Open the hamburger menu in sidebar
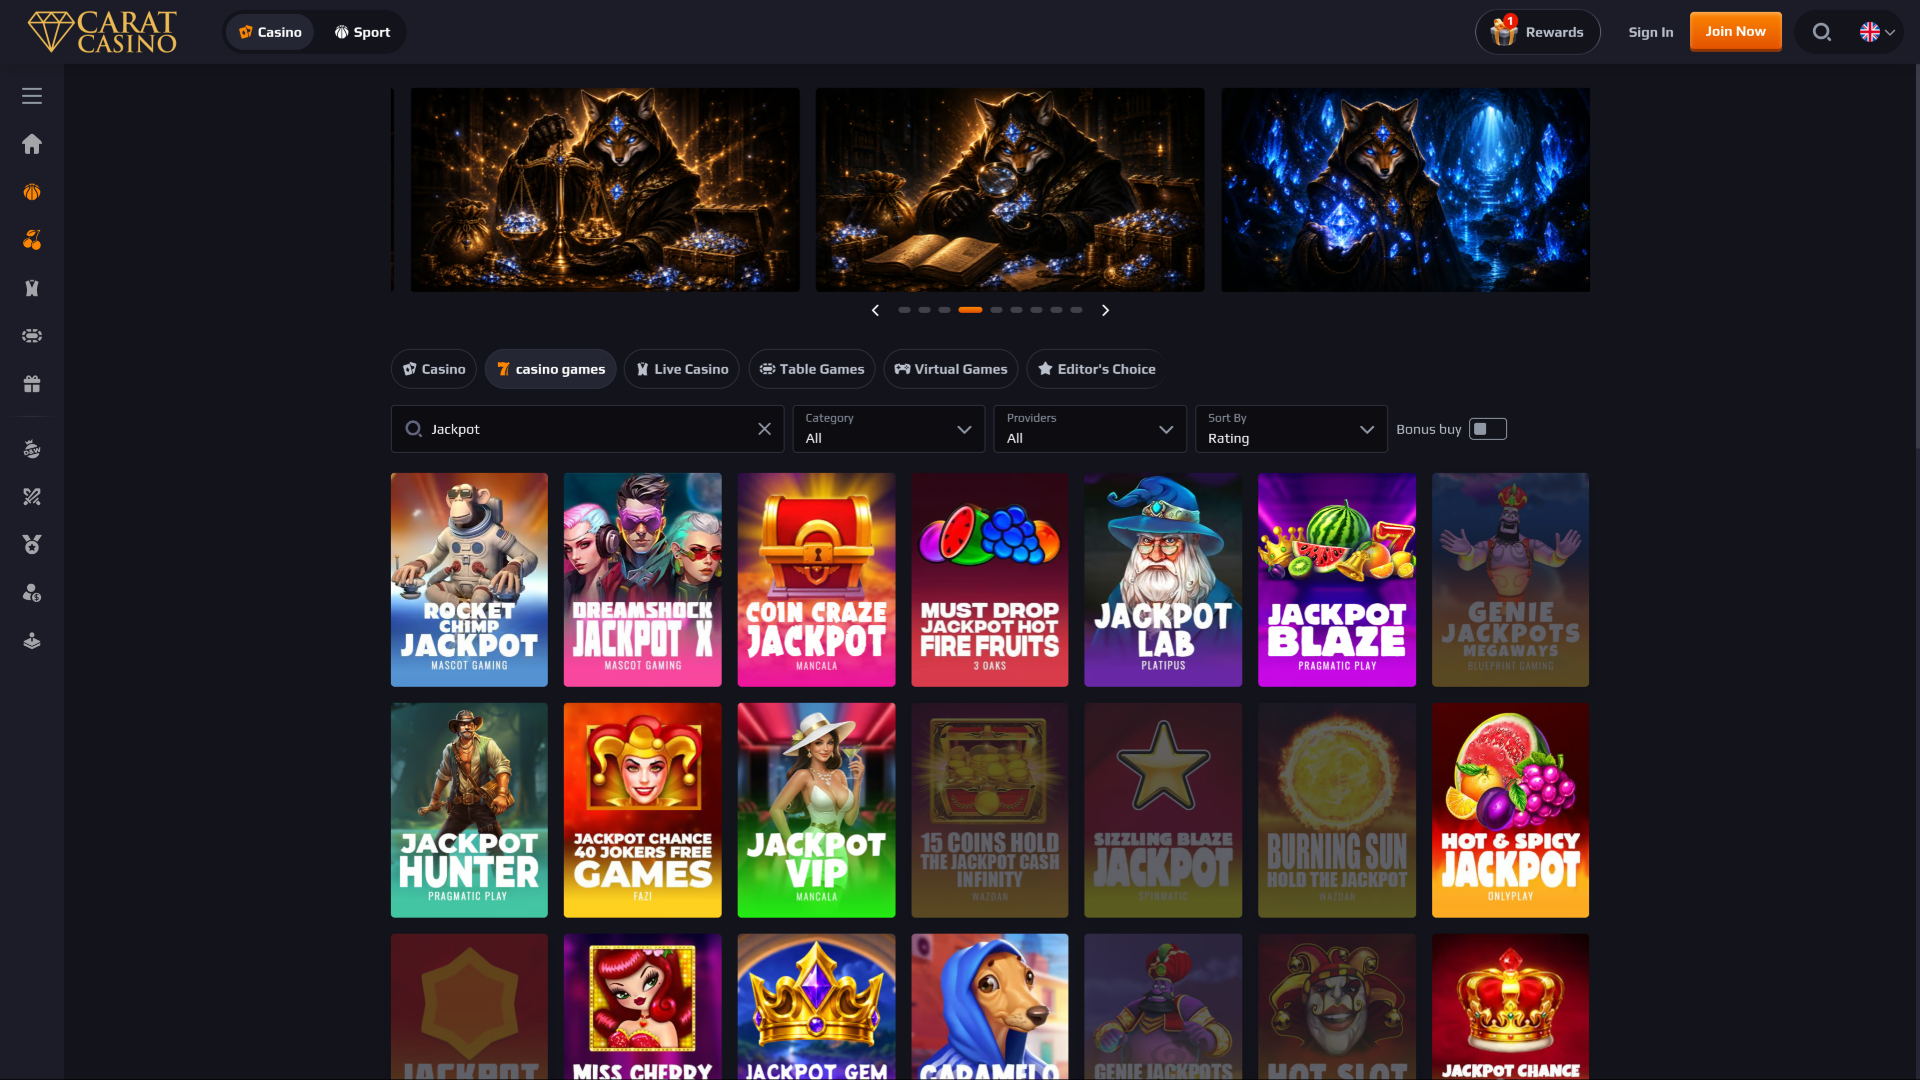Image resolution: width=1920 pixels, height=1080 pixels. coord(32,96)
